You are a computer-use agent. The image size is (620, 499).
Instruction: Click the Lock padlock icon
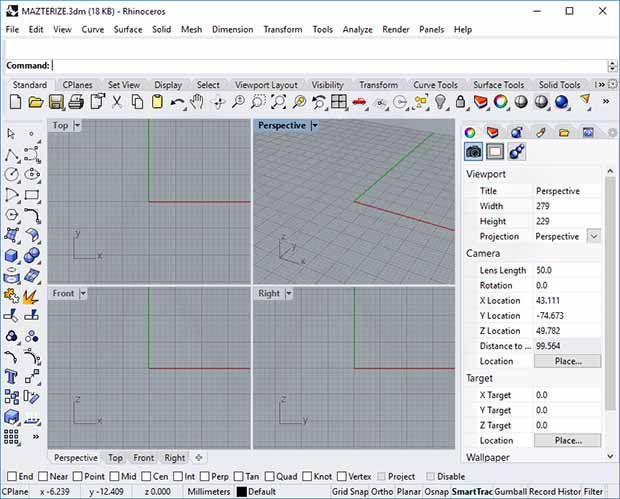tap(460, 102)
